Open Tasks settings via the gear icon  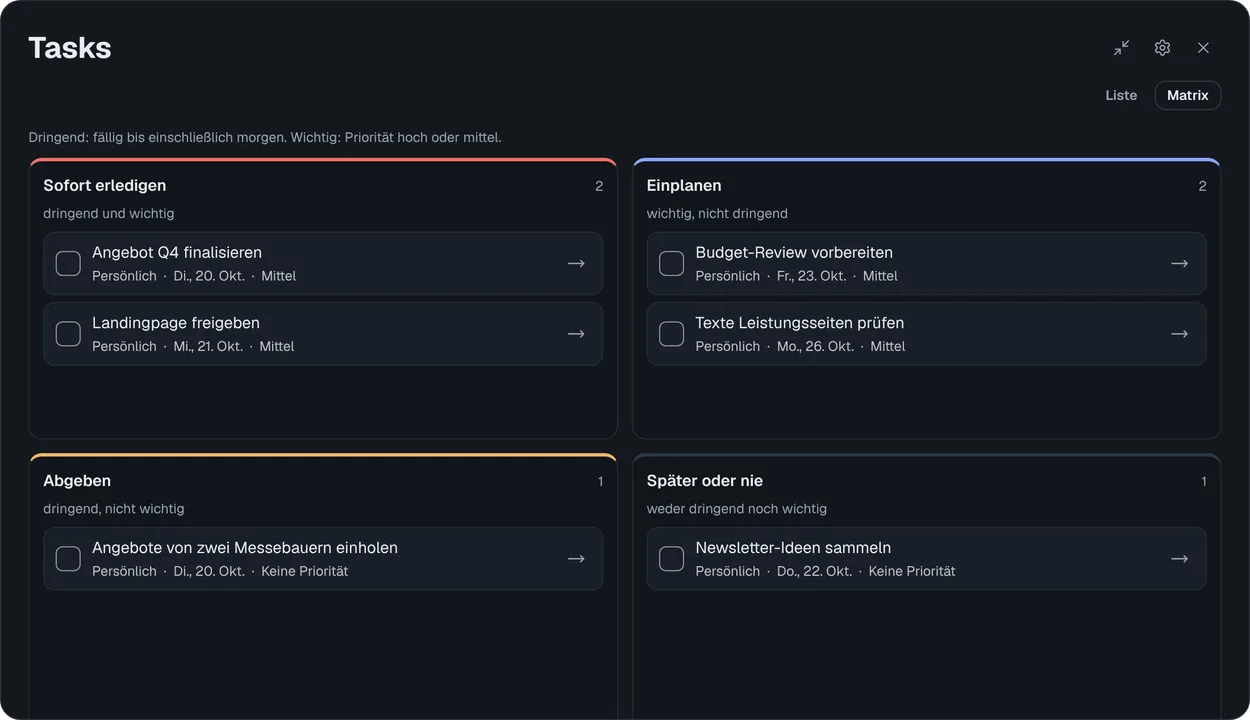click(x=1162, y=48)
